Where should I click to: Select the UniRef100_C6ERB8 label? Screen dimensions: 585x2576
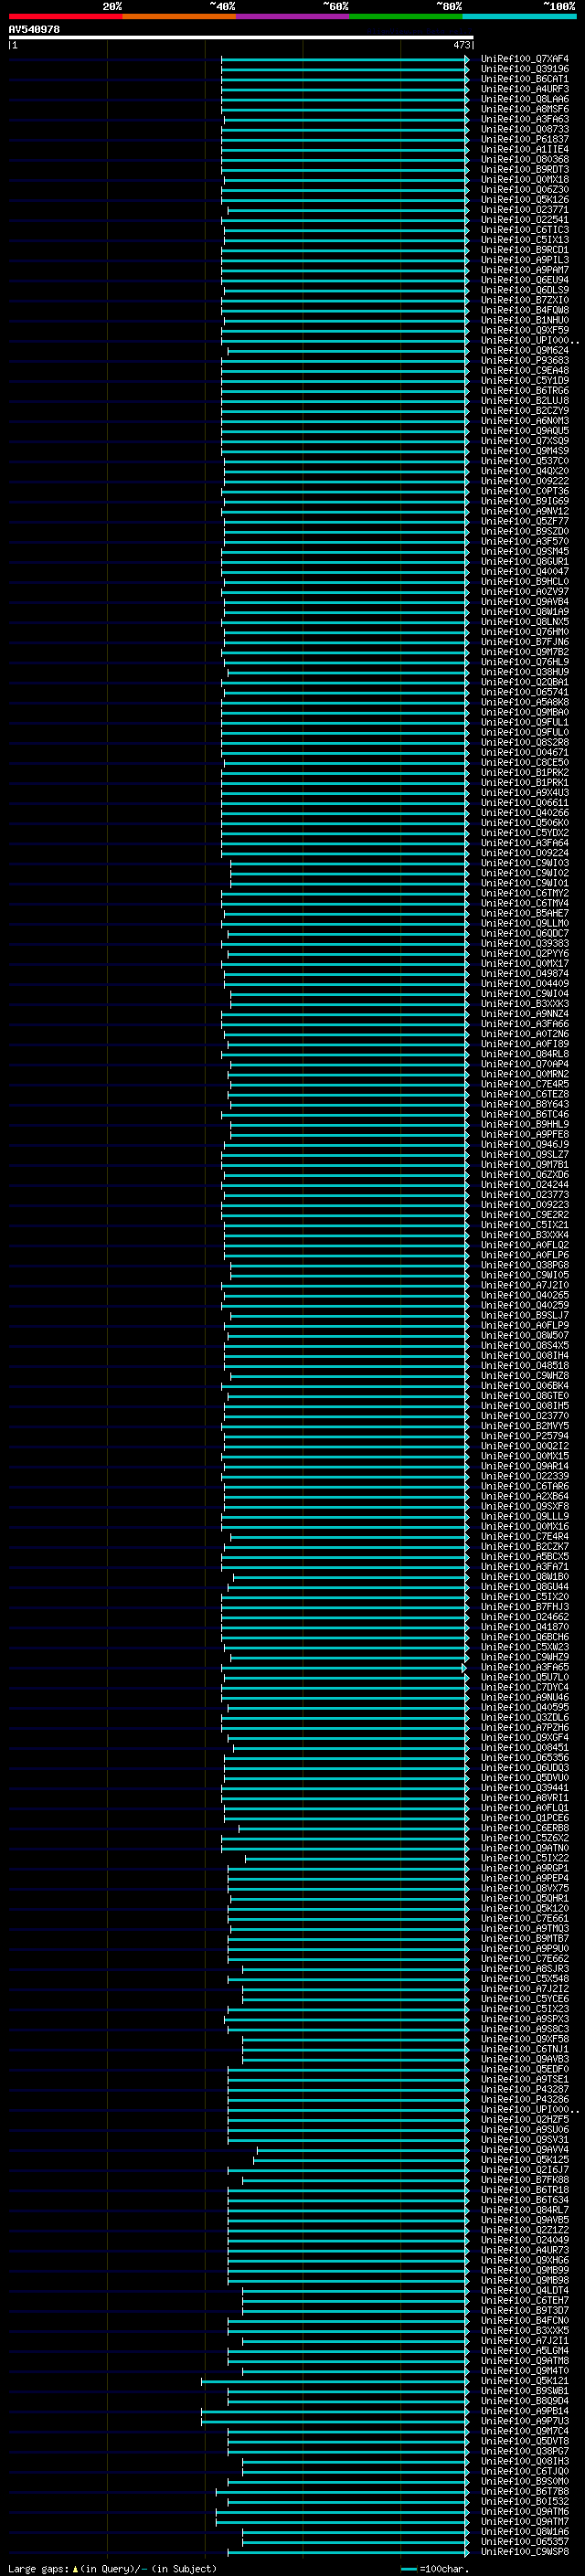pos(525,1828)
